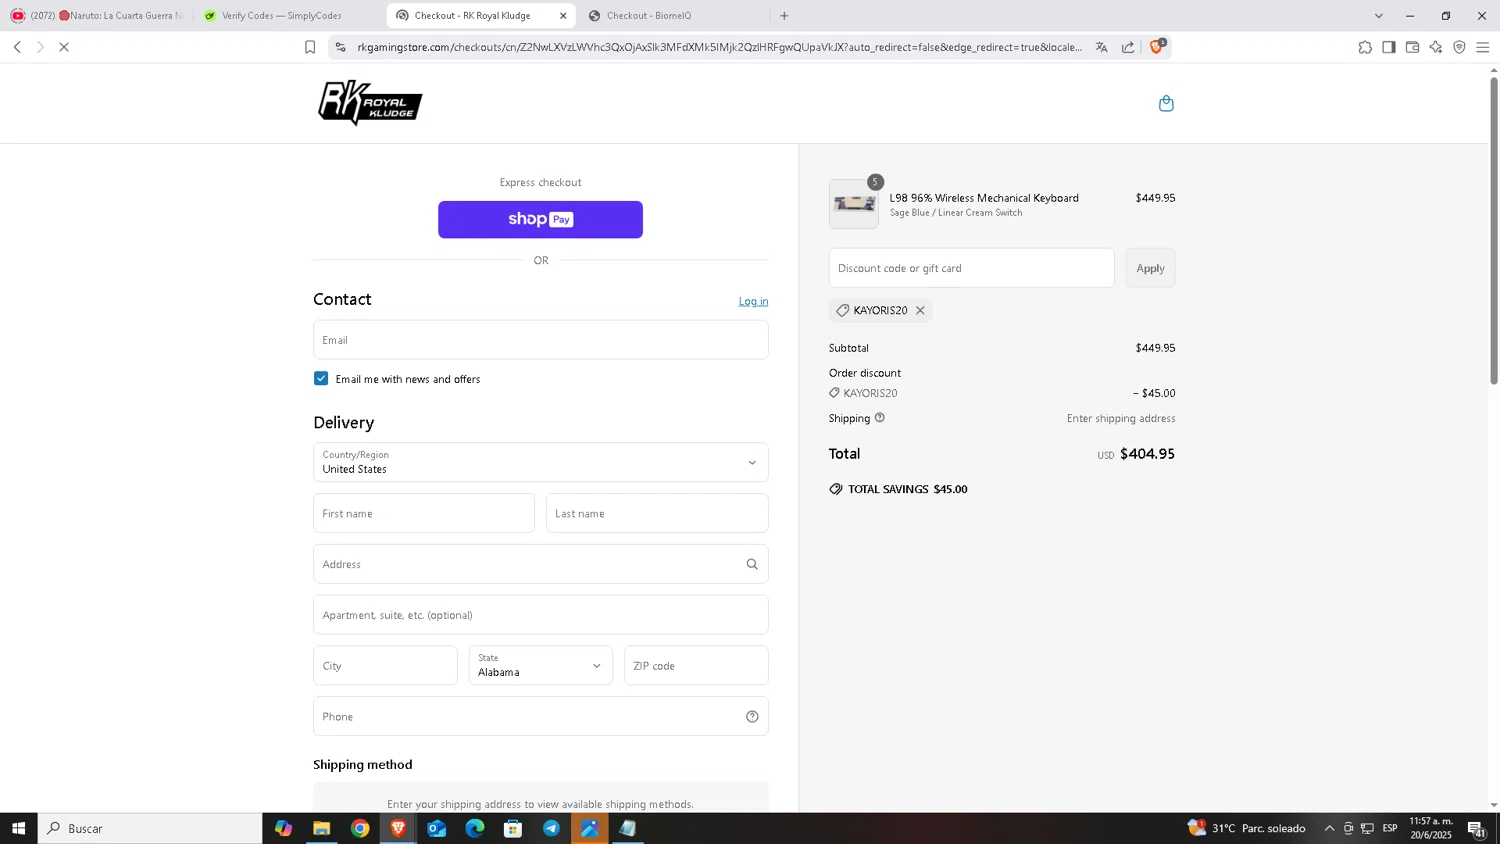Image resolution: width=1500 pixels, height=844 pixels.
Task: Click the address search magnifier icon
Action: coord(752,564)
